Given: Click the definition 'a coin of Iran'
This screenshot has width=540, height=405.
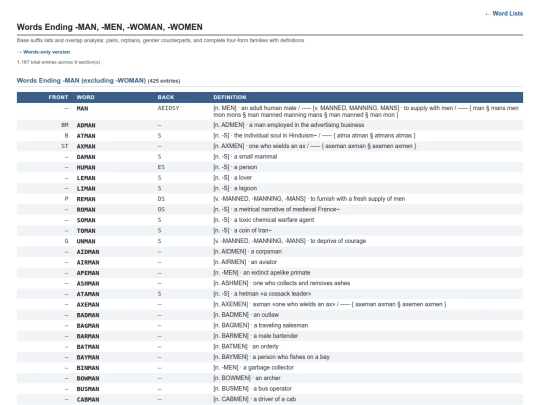Looking at the screenshot, I should coord(252,230).
